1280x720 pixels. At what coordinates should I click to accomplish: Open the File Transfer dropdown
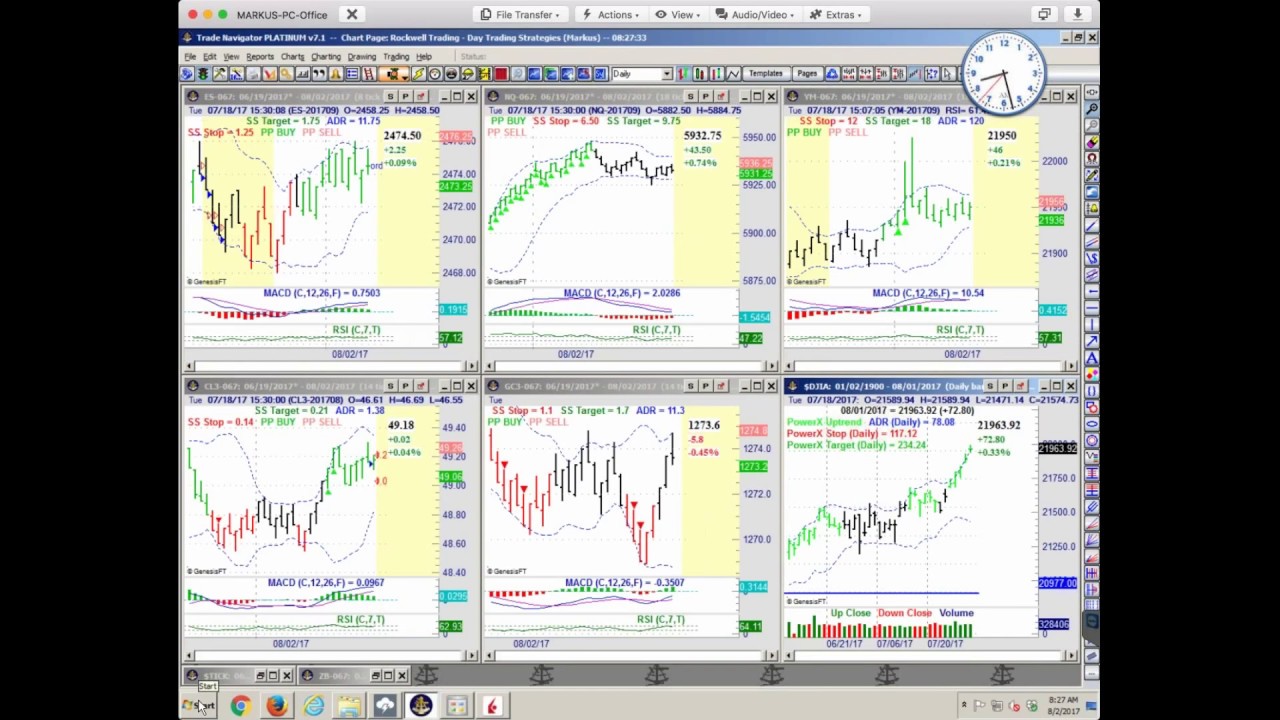[520, 15]
